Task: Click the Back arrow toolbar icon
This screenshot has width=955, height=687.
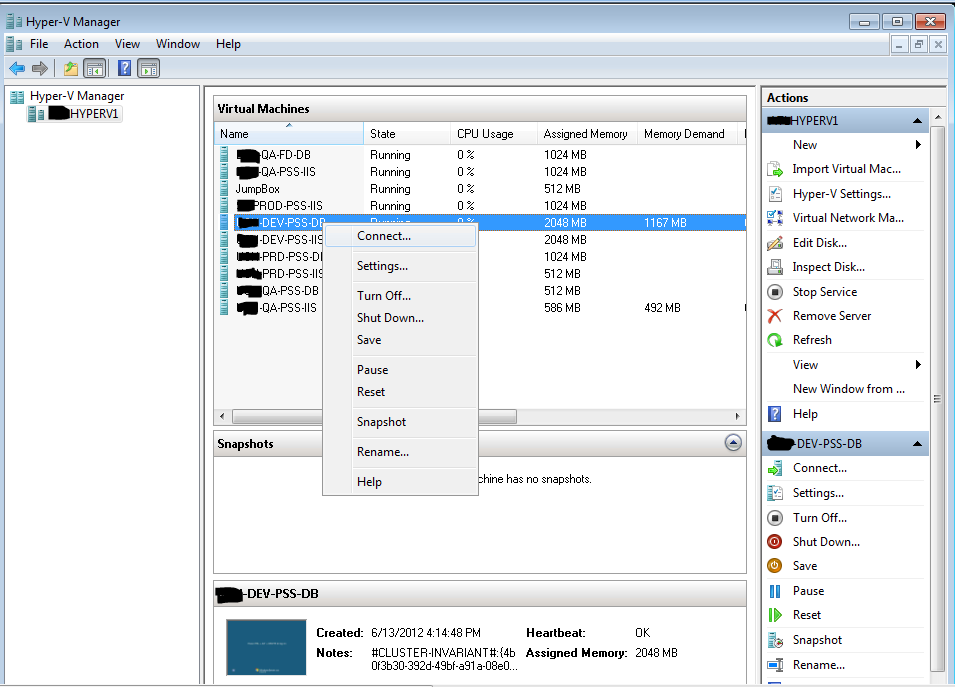Action: (17, 68)
